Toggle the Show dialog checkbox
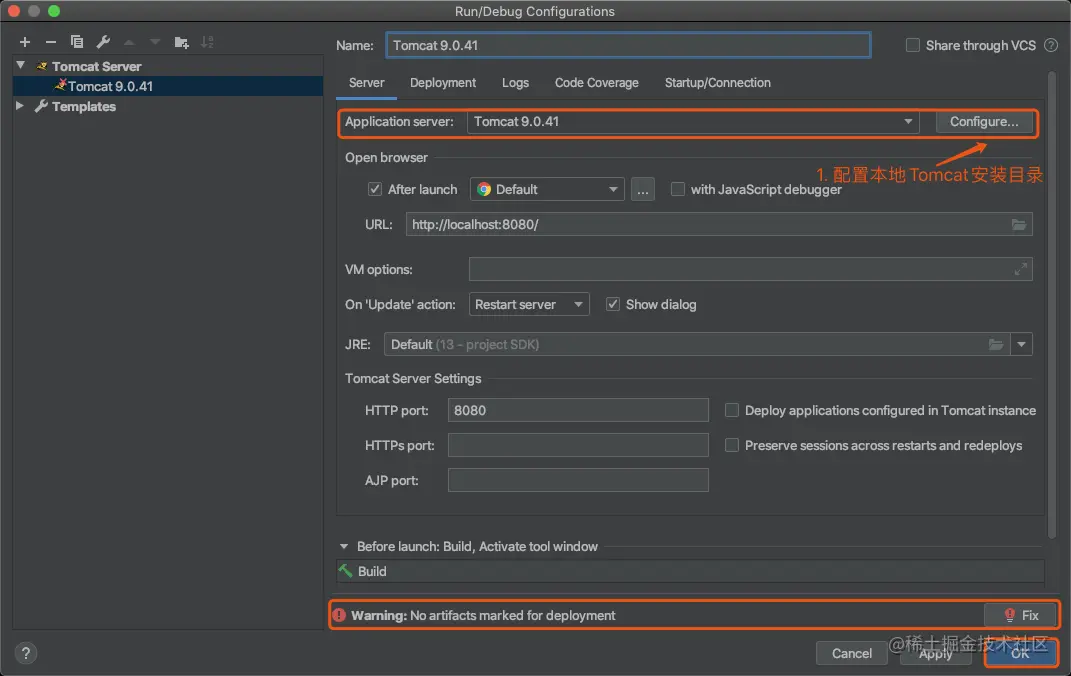 [x=613, y=304]
